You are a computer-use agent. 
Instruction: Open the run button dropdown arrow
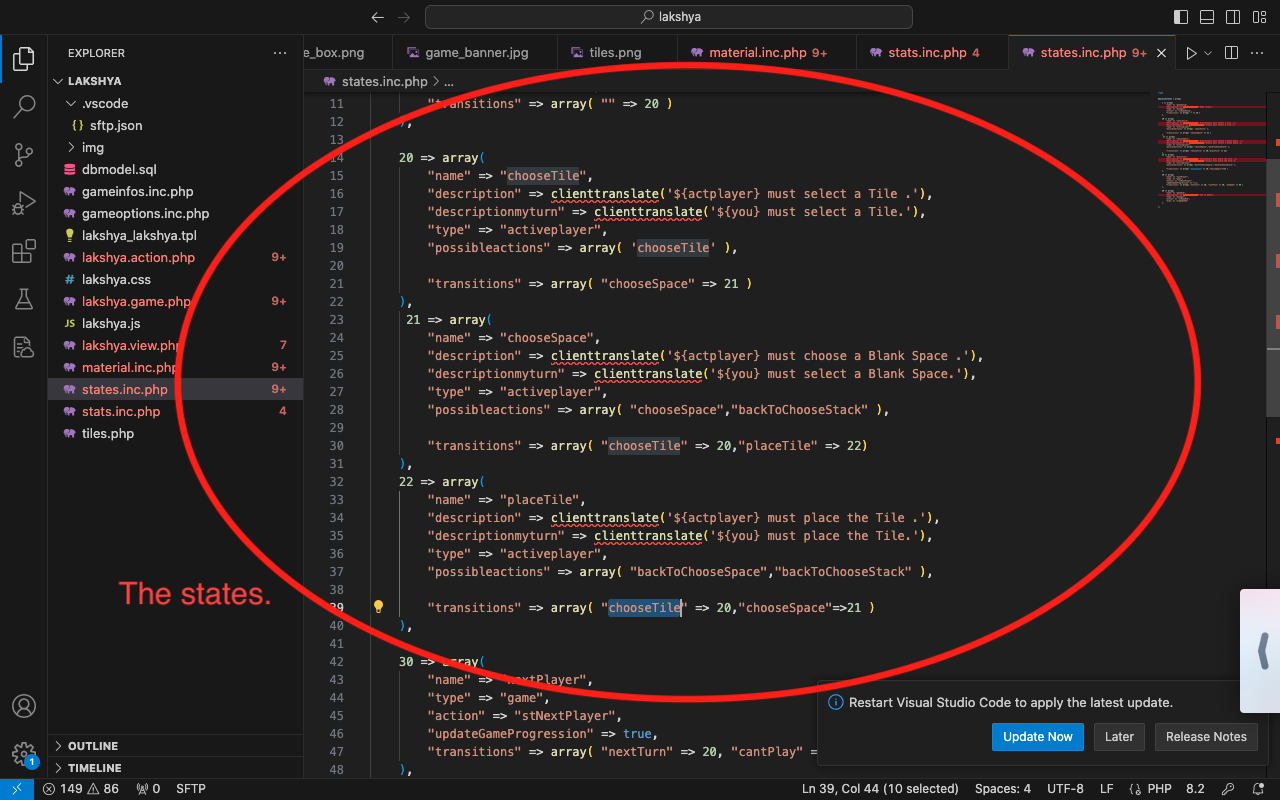tap(1208, 53)
